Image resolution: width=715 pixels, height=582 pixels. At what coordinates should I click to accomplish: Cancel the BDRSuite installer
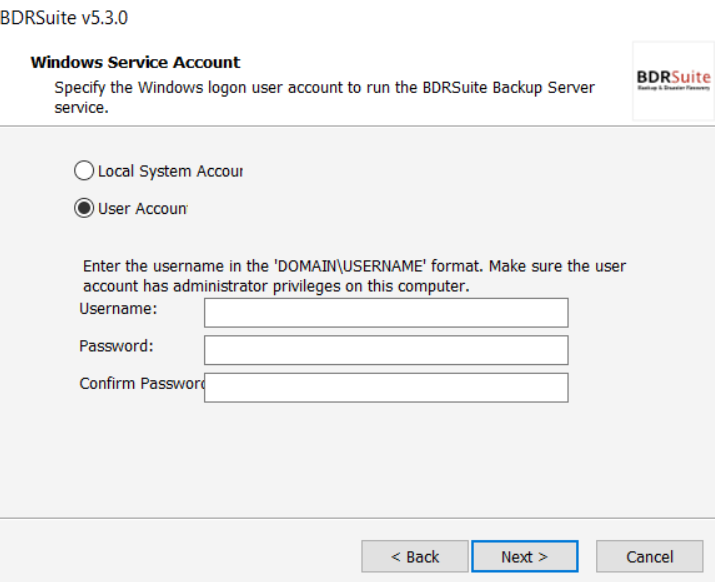649,556
